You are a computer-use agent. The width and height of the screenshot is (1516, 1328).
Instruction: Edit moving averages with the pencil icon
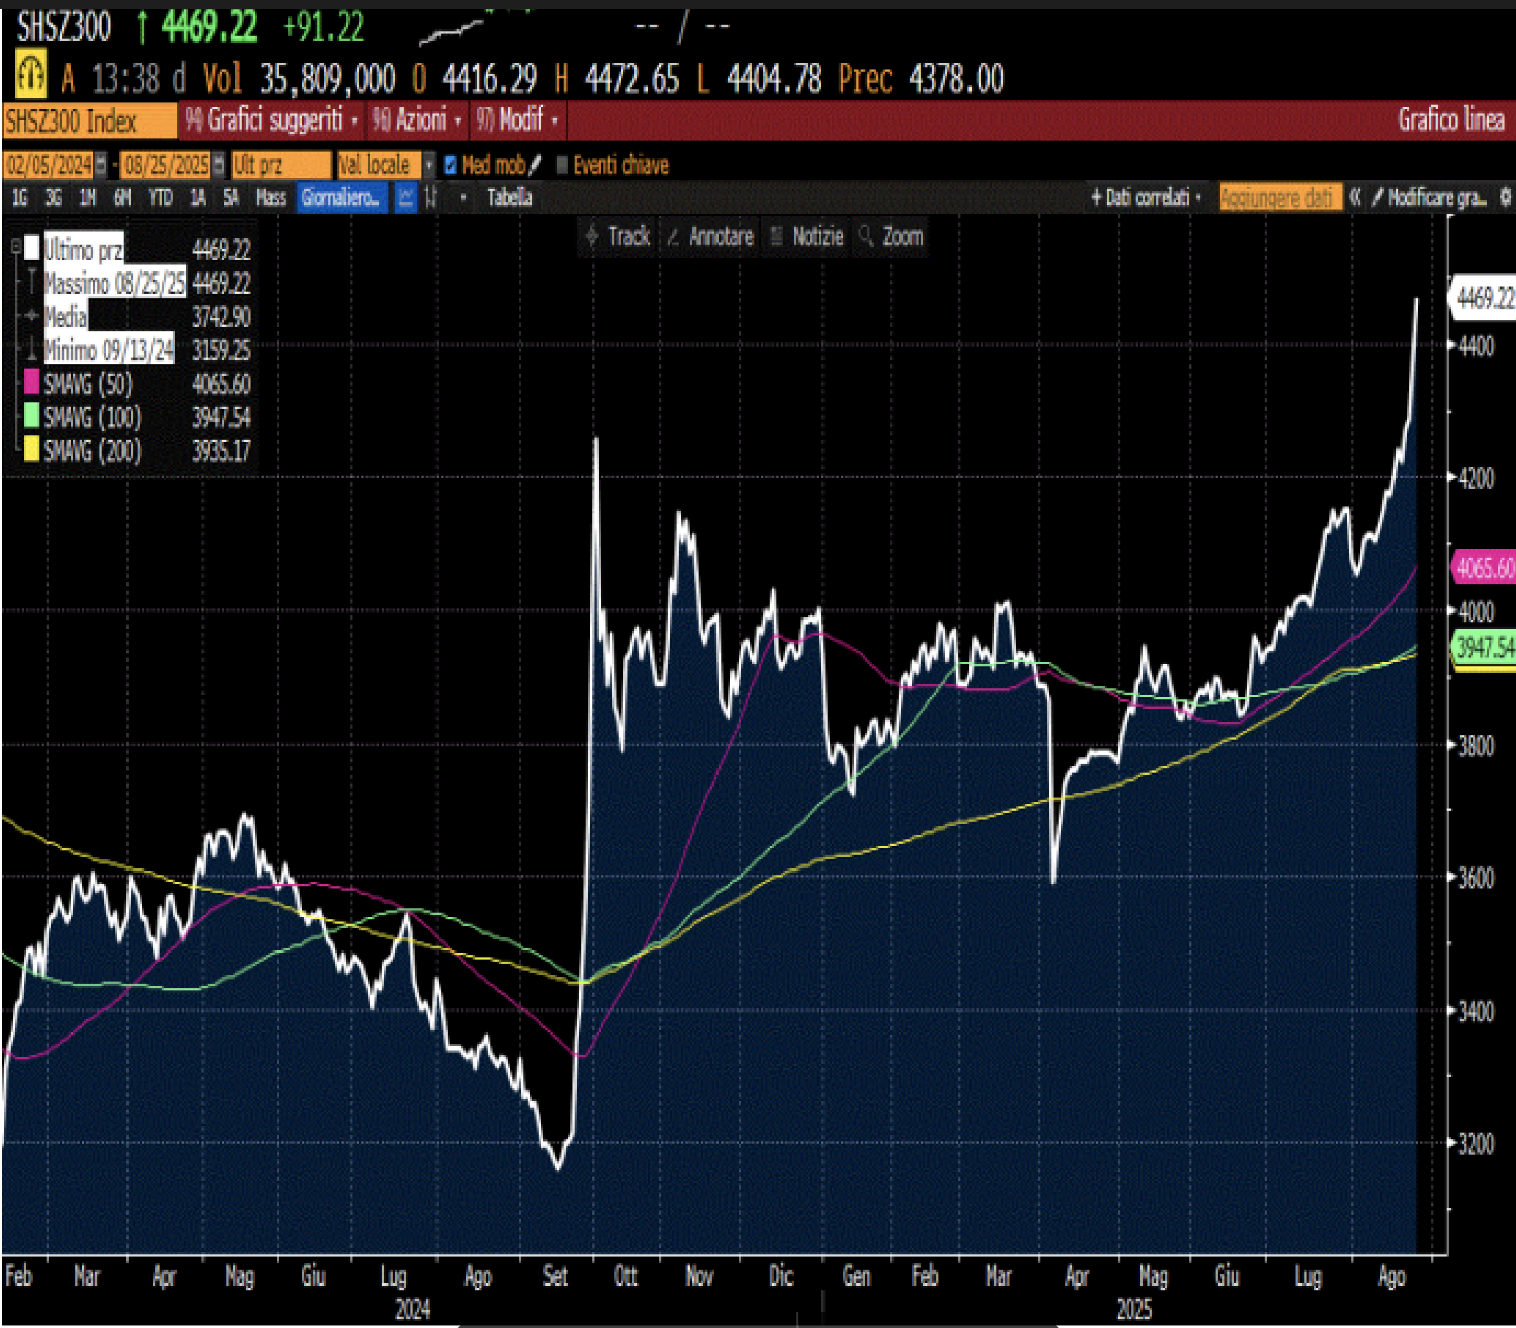[535, 164]
